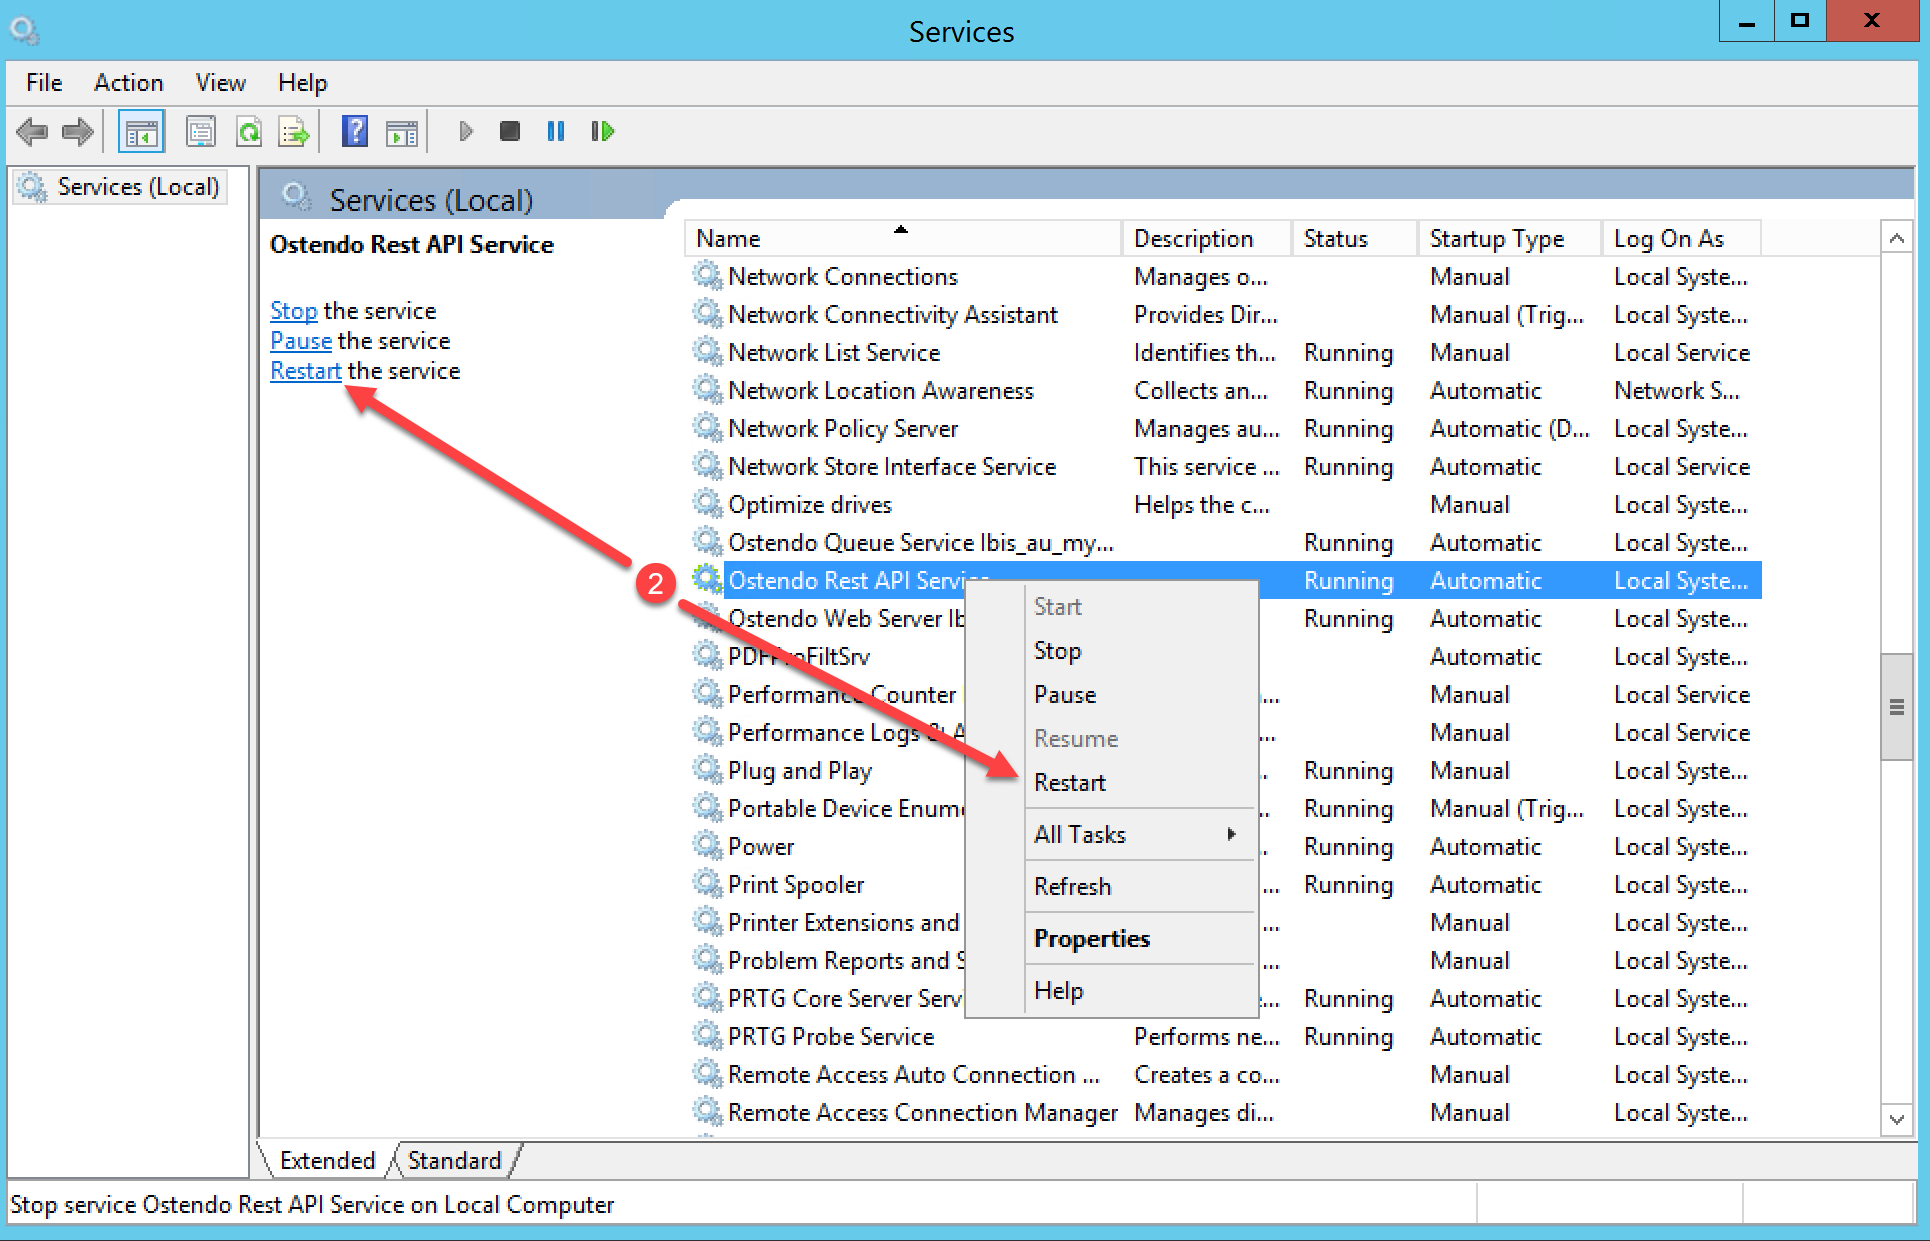Click the vertical scrollbar thumb

coord(1896,706)
